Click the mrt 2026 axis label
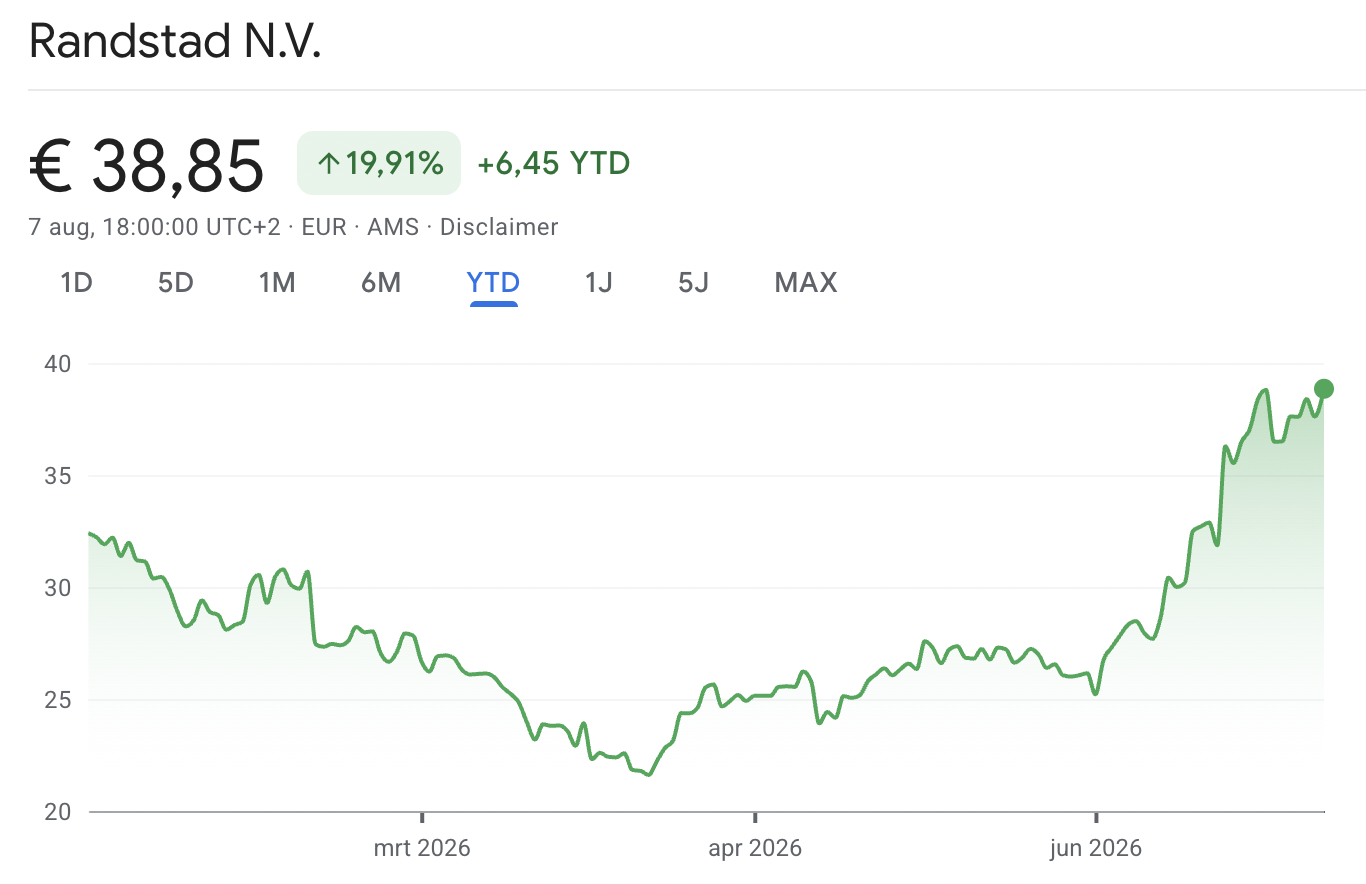Image resolution: width=1366 pixels, height=884 pixels. coord(422,849)
